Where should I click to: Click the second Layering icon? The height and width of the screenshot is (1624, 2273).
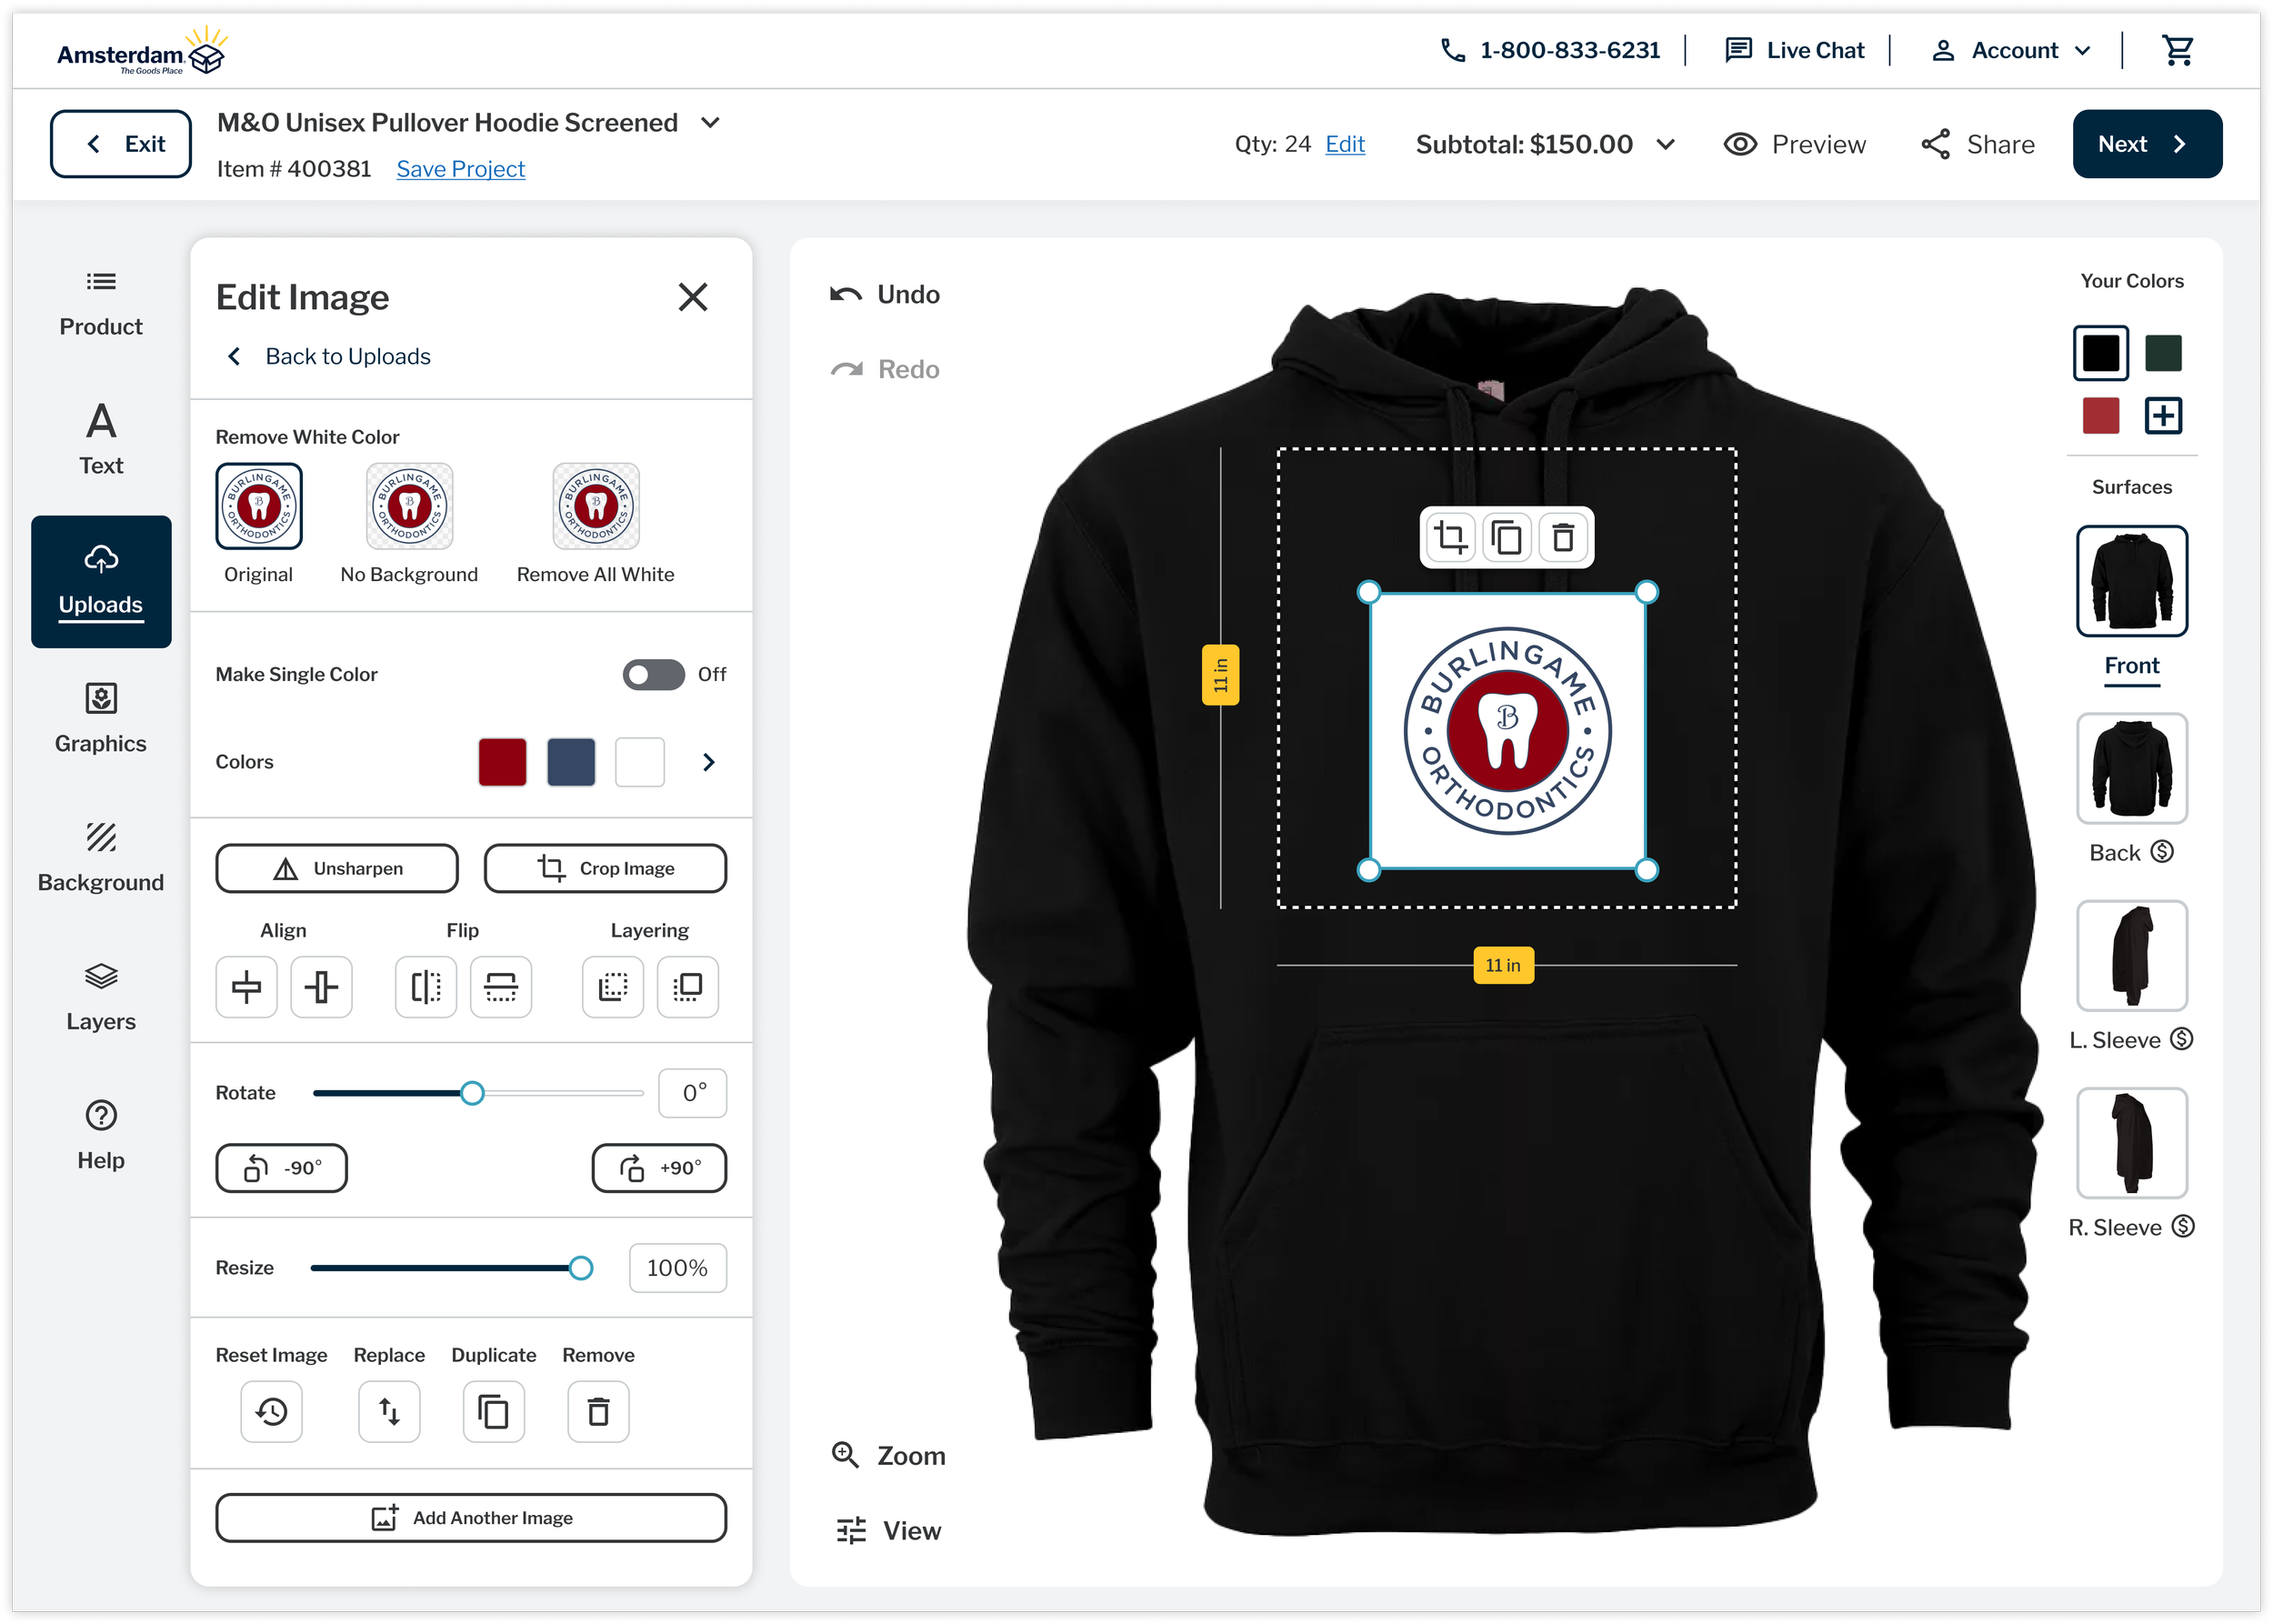click(687, 987)
